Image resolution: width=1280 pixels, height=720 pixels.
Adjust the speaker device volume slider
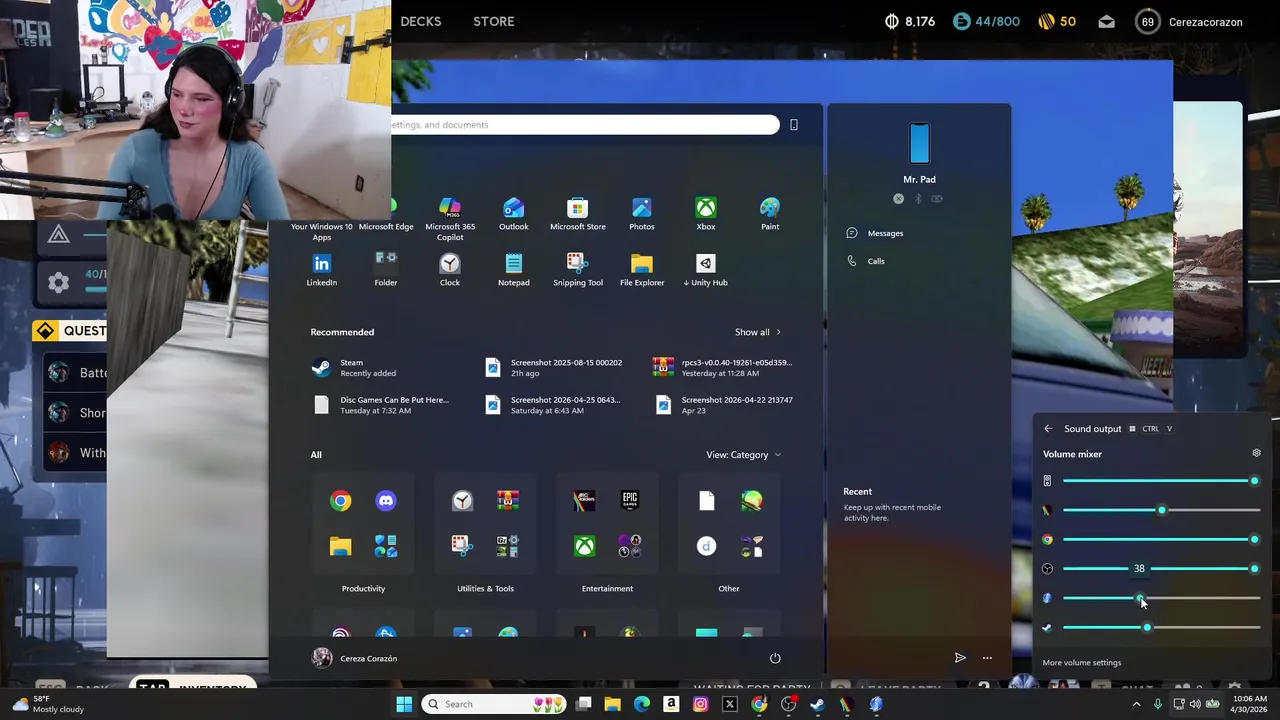pos(1161,481)
